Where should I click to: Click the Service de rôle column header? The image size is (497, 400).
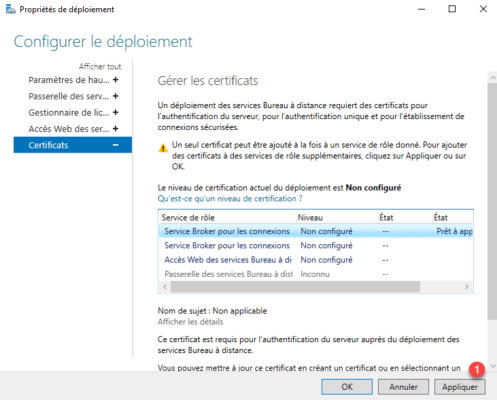(x=227, y=218)
